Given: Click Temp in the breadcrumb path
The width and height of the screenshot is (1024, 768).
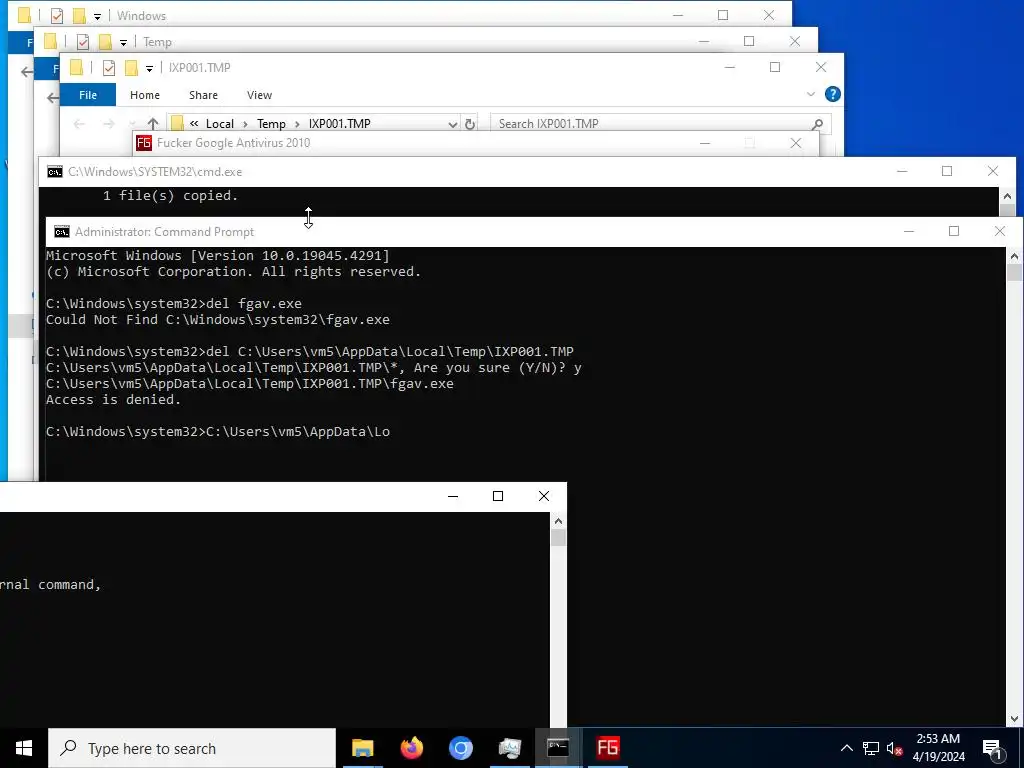Looking at the screenshot, I should (271, 123).
